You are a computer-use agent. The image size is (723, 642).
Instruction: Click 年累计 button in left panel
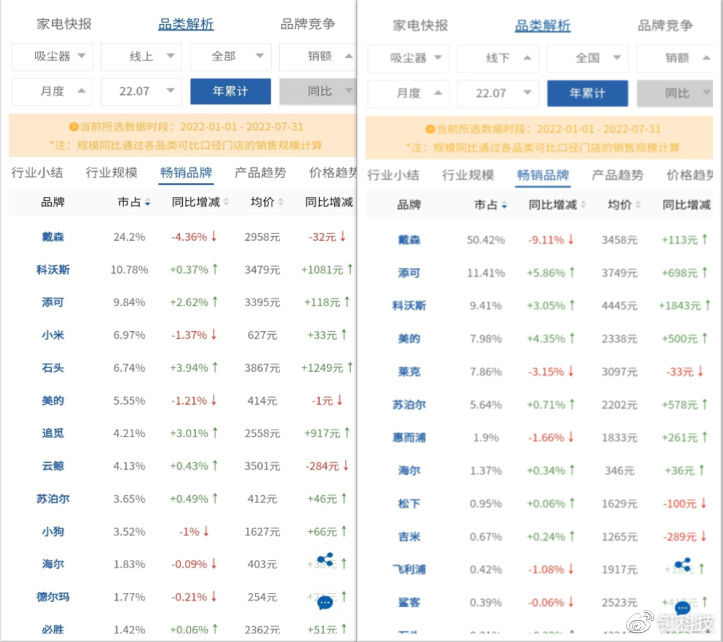231,91
